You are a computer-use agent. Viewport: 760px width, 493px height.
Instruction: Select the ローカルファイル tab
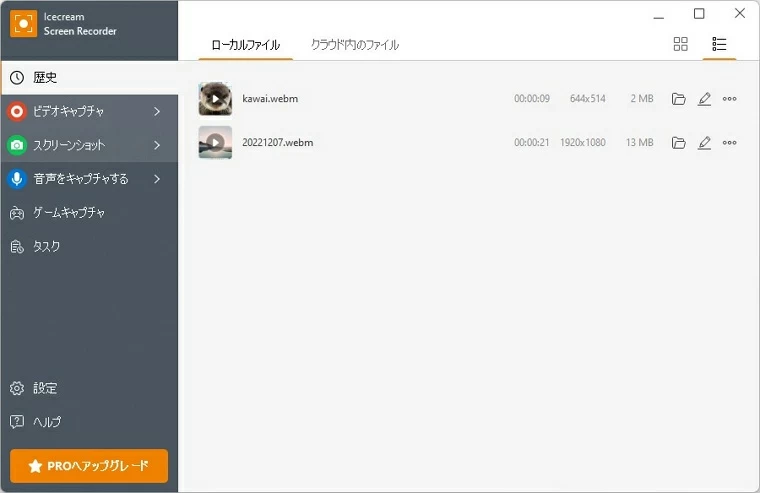point(245,45)
